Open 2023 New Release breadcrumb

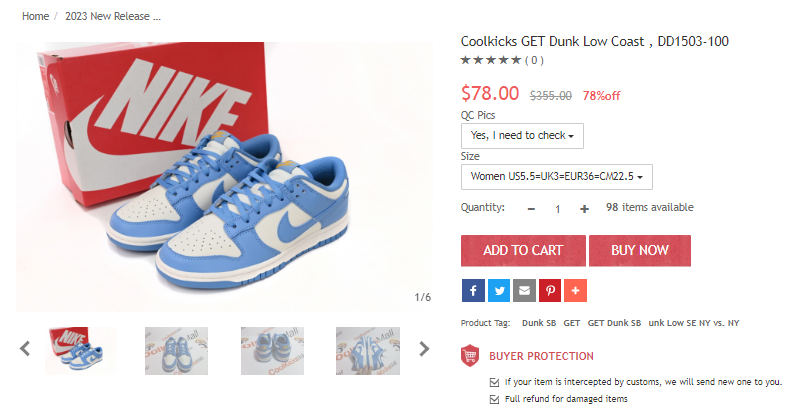click(113, 16)
